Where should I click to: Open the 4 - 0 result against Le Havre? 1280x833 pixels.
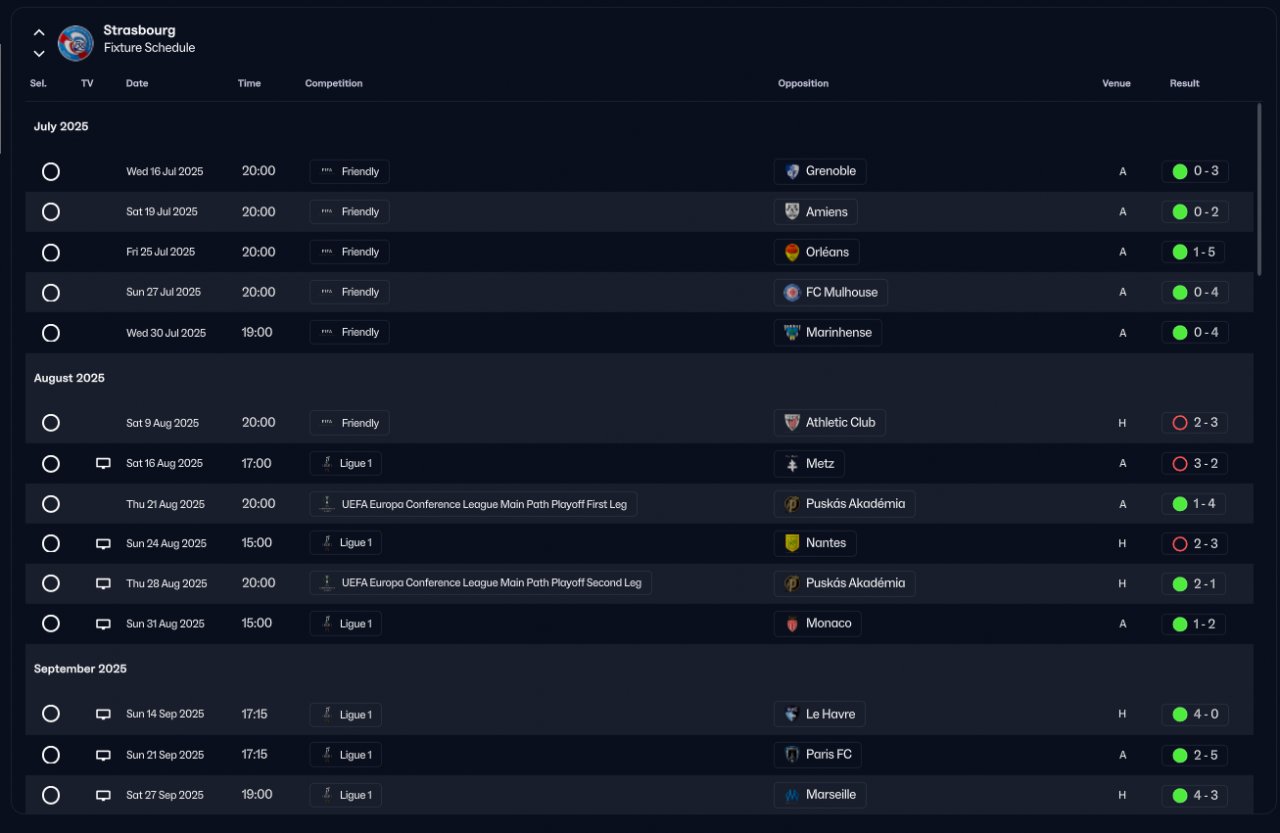1195,714
